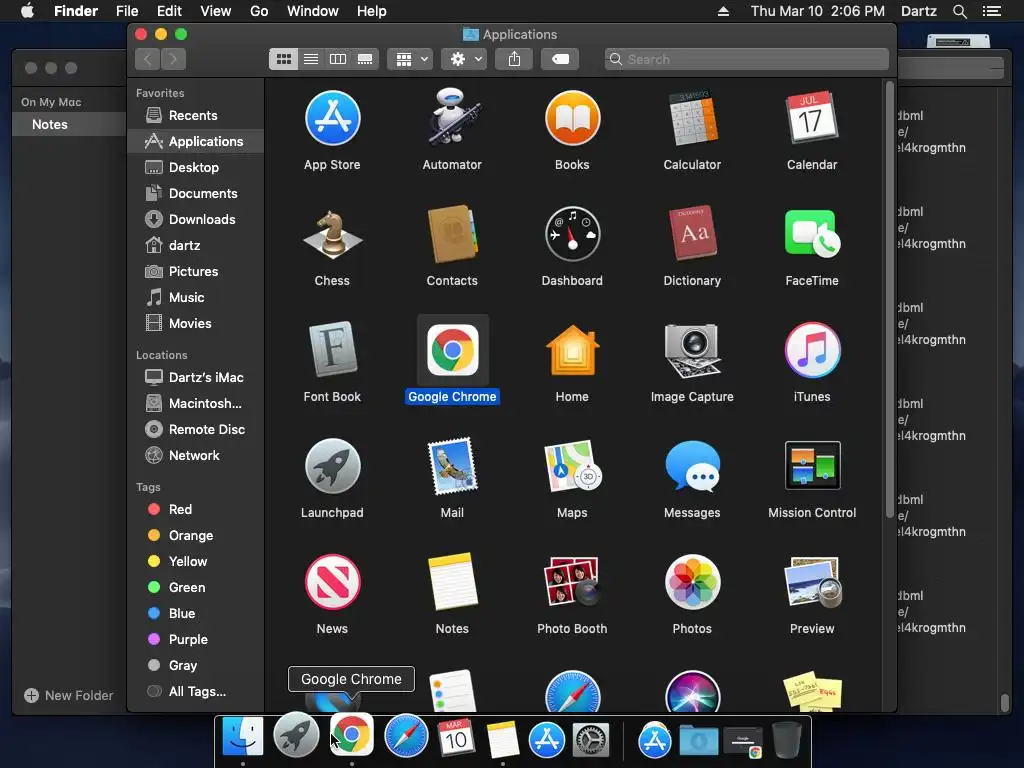
Task: Select the Image Capture app icon
Action: (x=692, y=351)
